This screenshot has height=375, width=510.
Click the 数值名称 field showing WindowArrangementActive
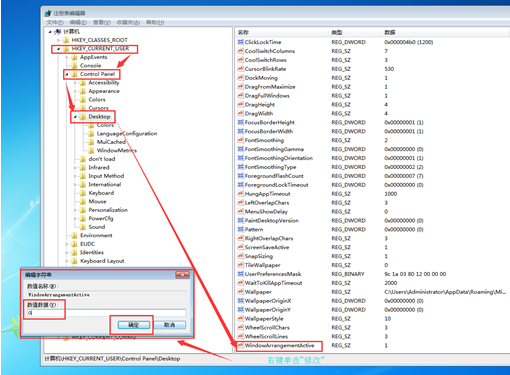106,295
